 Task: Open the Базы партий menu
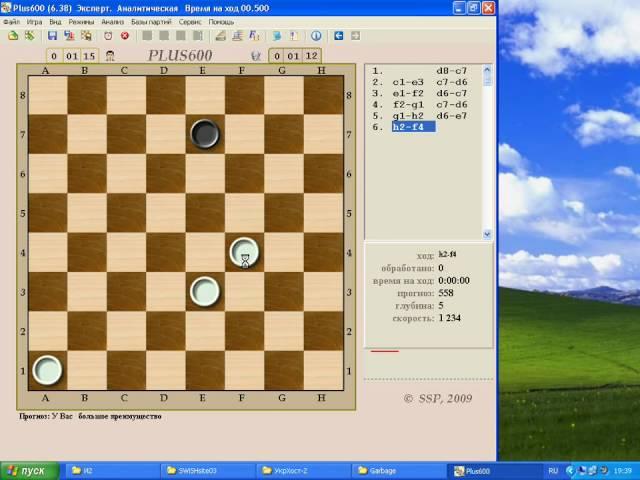coord(151,22)
